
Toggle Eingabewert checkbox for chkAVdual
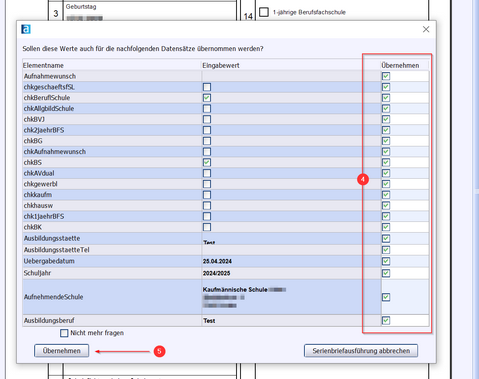207,173
